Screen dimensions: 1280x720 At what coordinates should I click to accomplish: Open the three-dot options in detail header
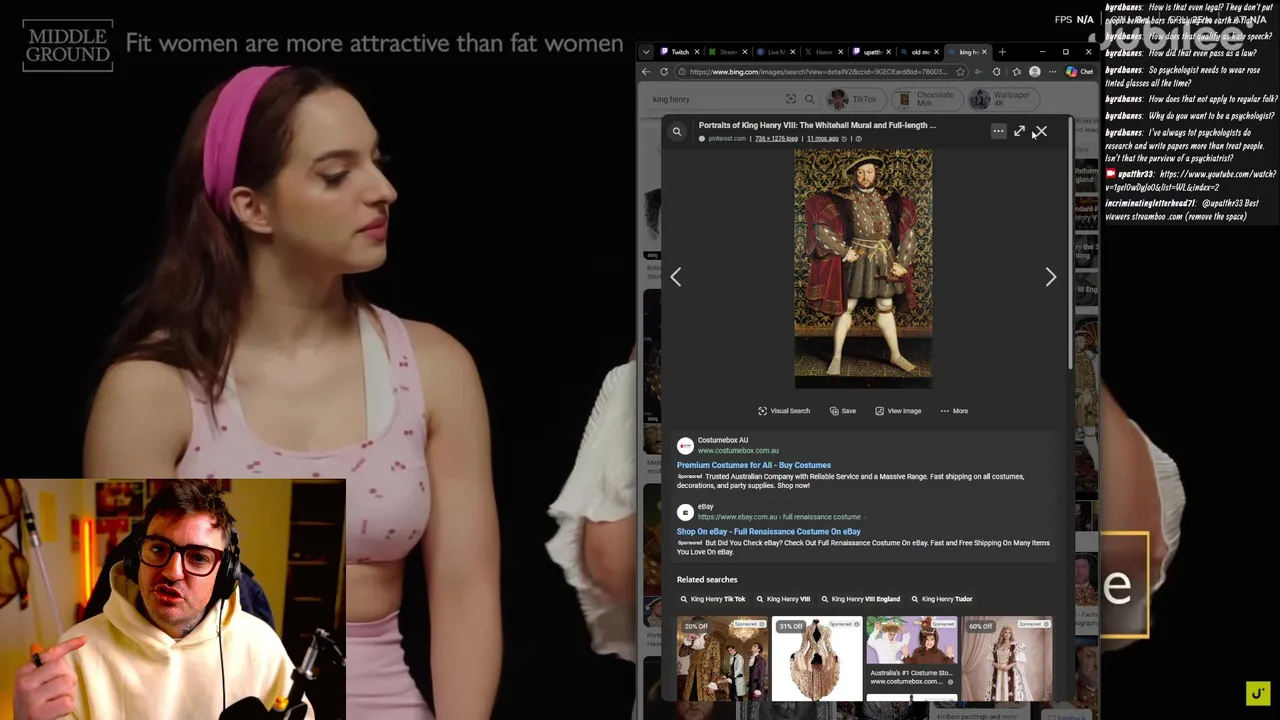coord(998,131)
